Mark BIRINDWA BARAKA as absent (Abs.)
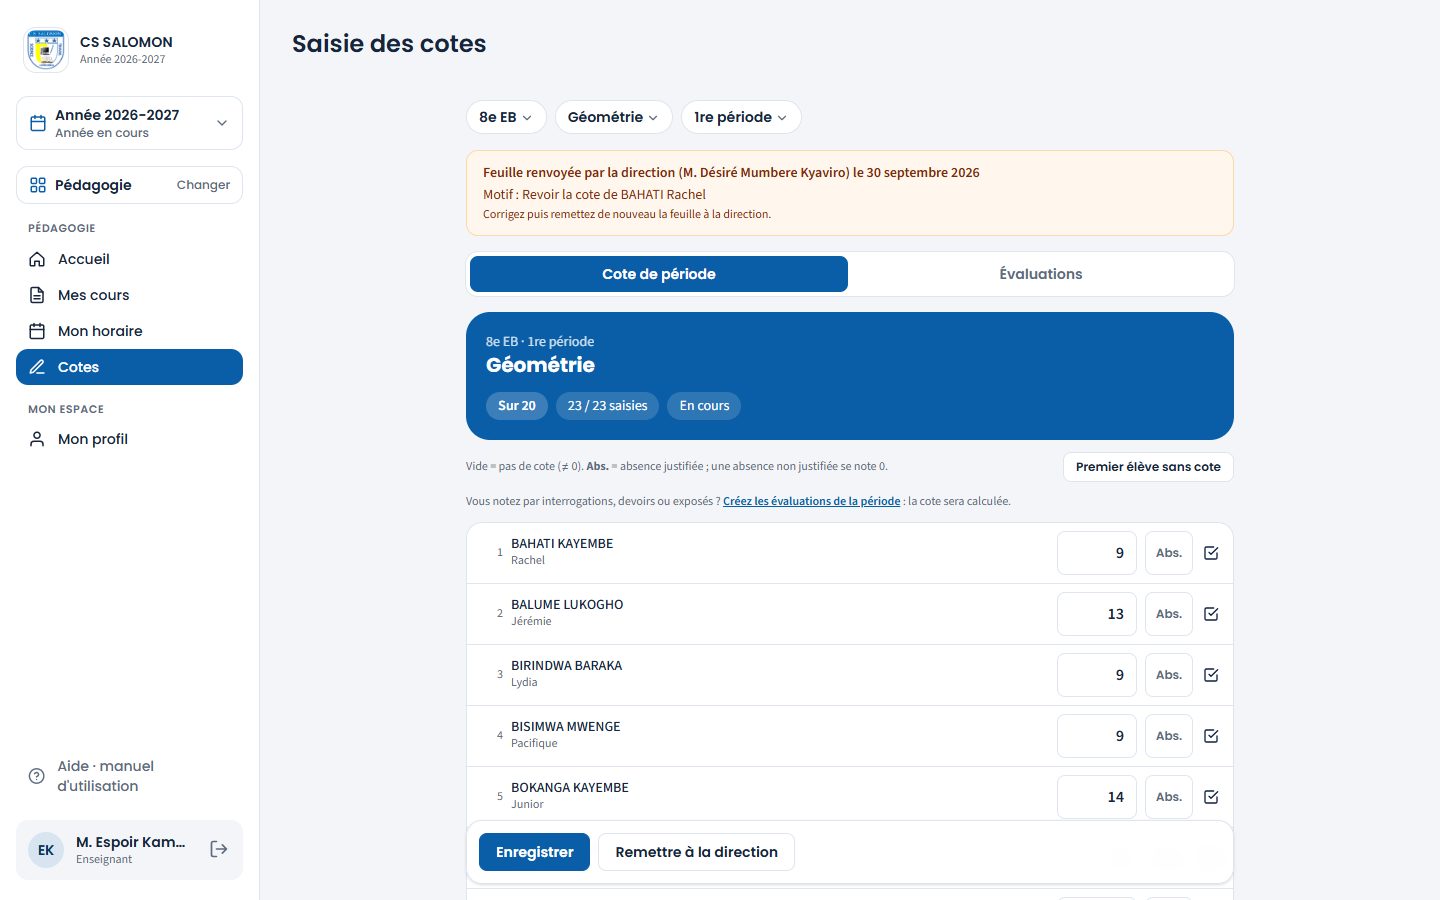The width and height of the screenshot is (1440, 900). [x=1169, y=675]
